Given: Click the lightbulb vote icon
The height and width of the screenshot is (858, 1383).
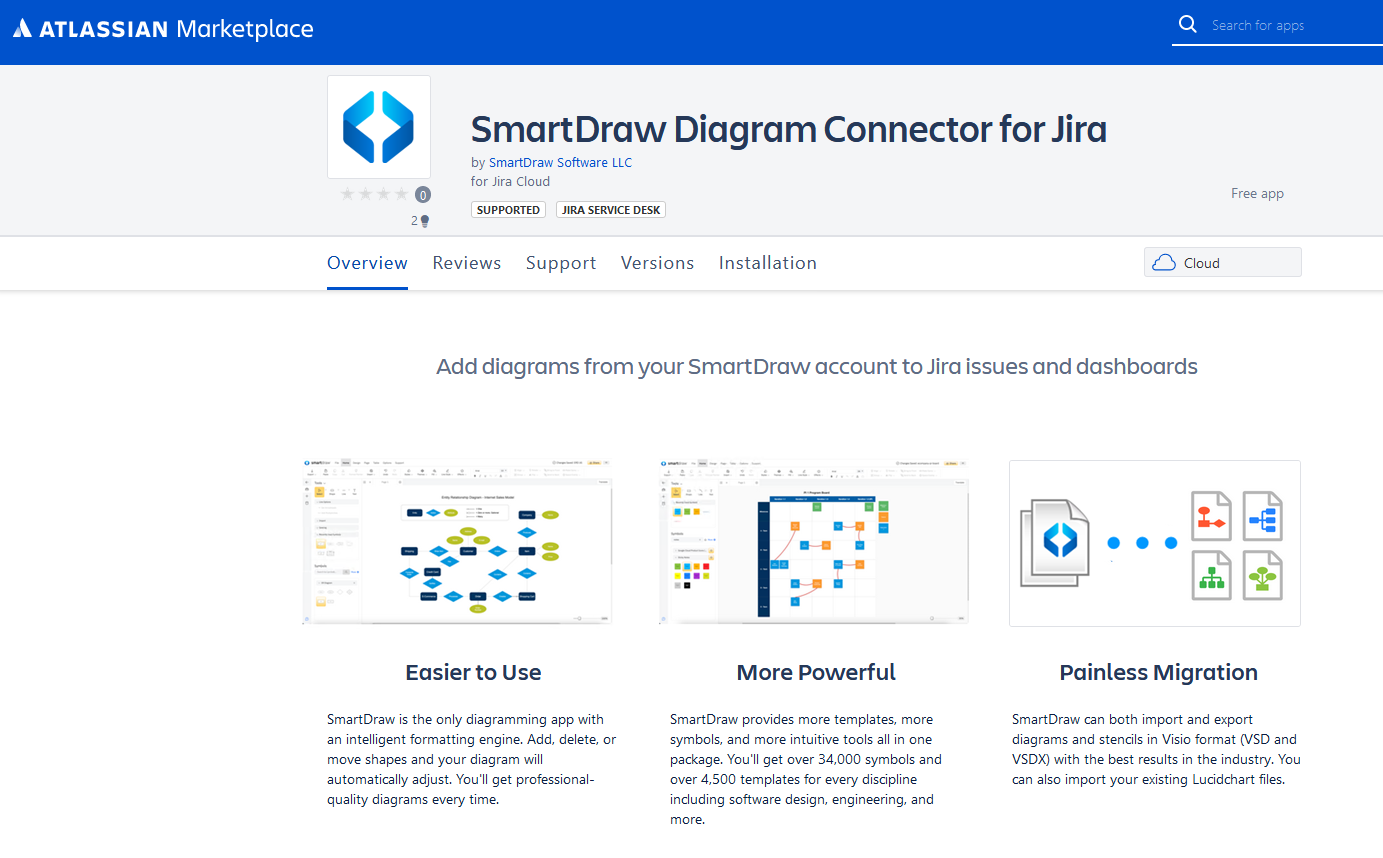Looking at the screenshot, I should 424,219.
